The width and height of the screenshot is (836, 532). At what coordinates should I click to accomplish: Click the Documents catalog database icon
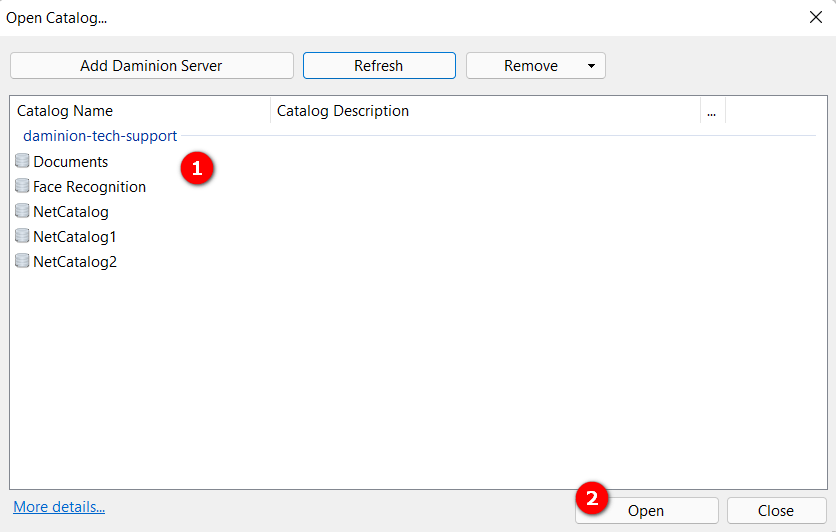(22, 161)
